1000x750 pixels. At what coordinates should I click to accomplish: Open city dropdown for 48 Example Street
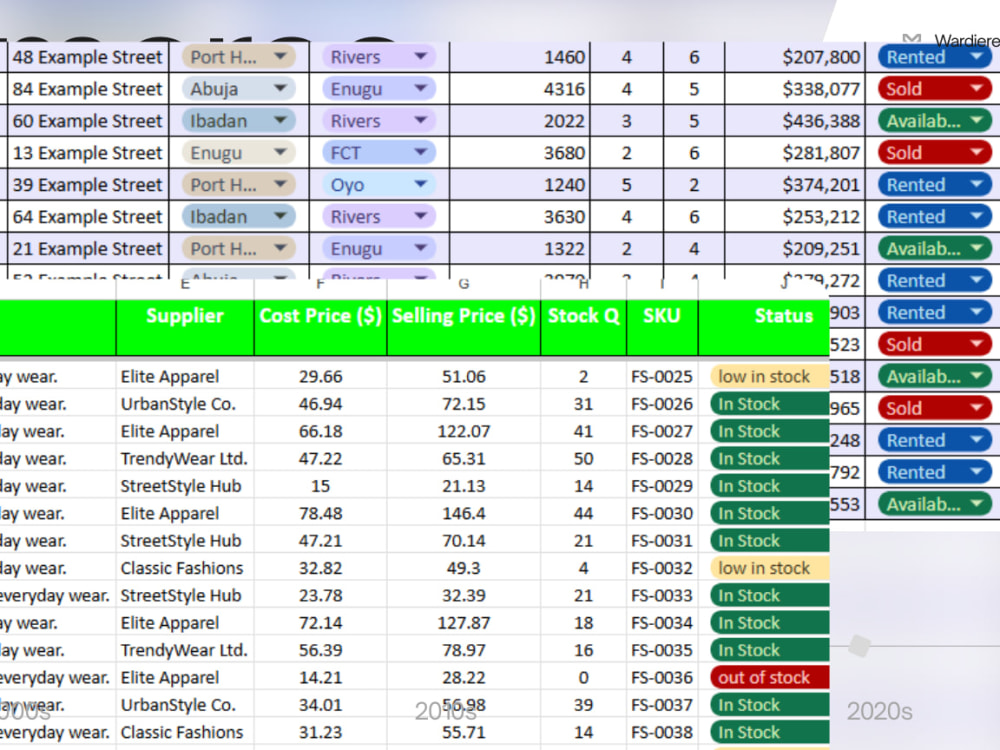(x=239, y=57)
